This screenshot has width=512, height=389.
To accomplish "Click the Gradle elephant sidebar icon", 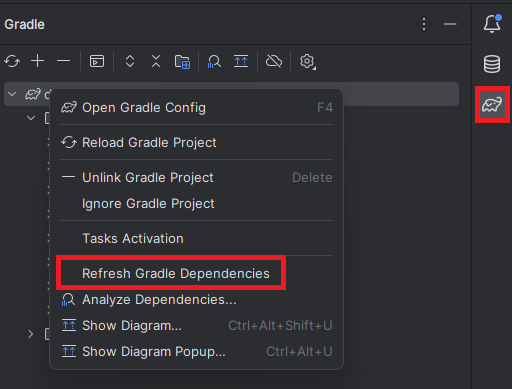I will [x=492, y=105].
